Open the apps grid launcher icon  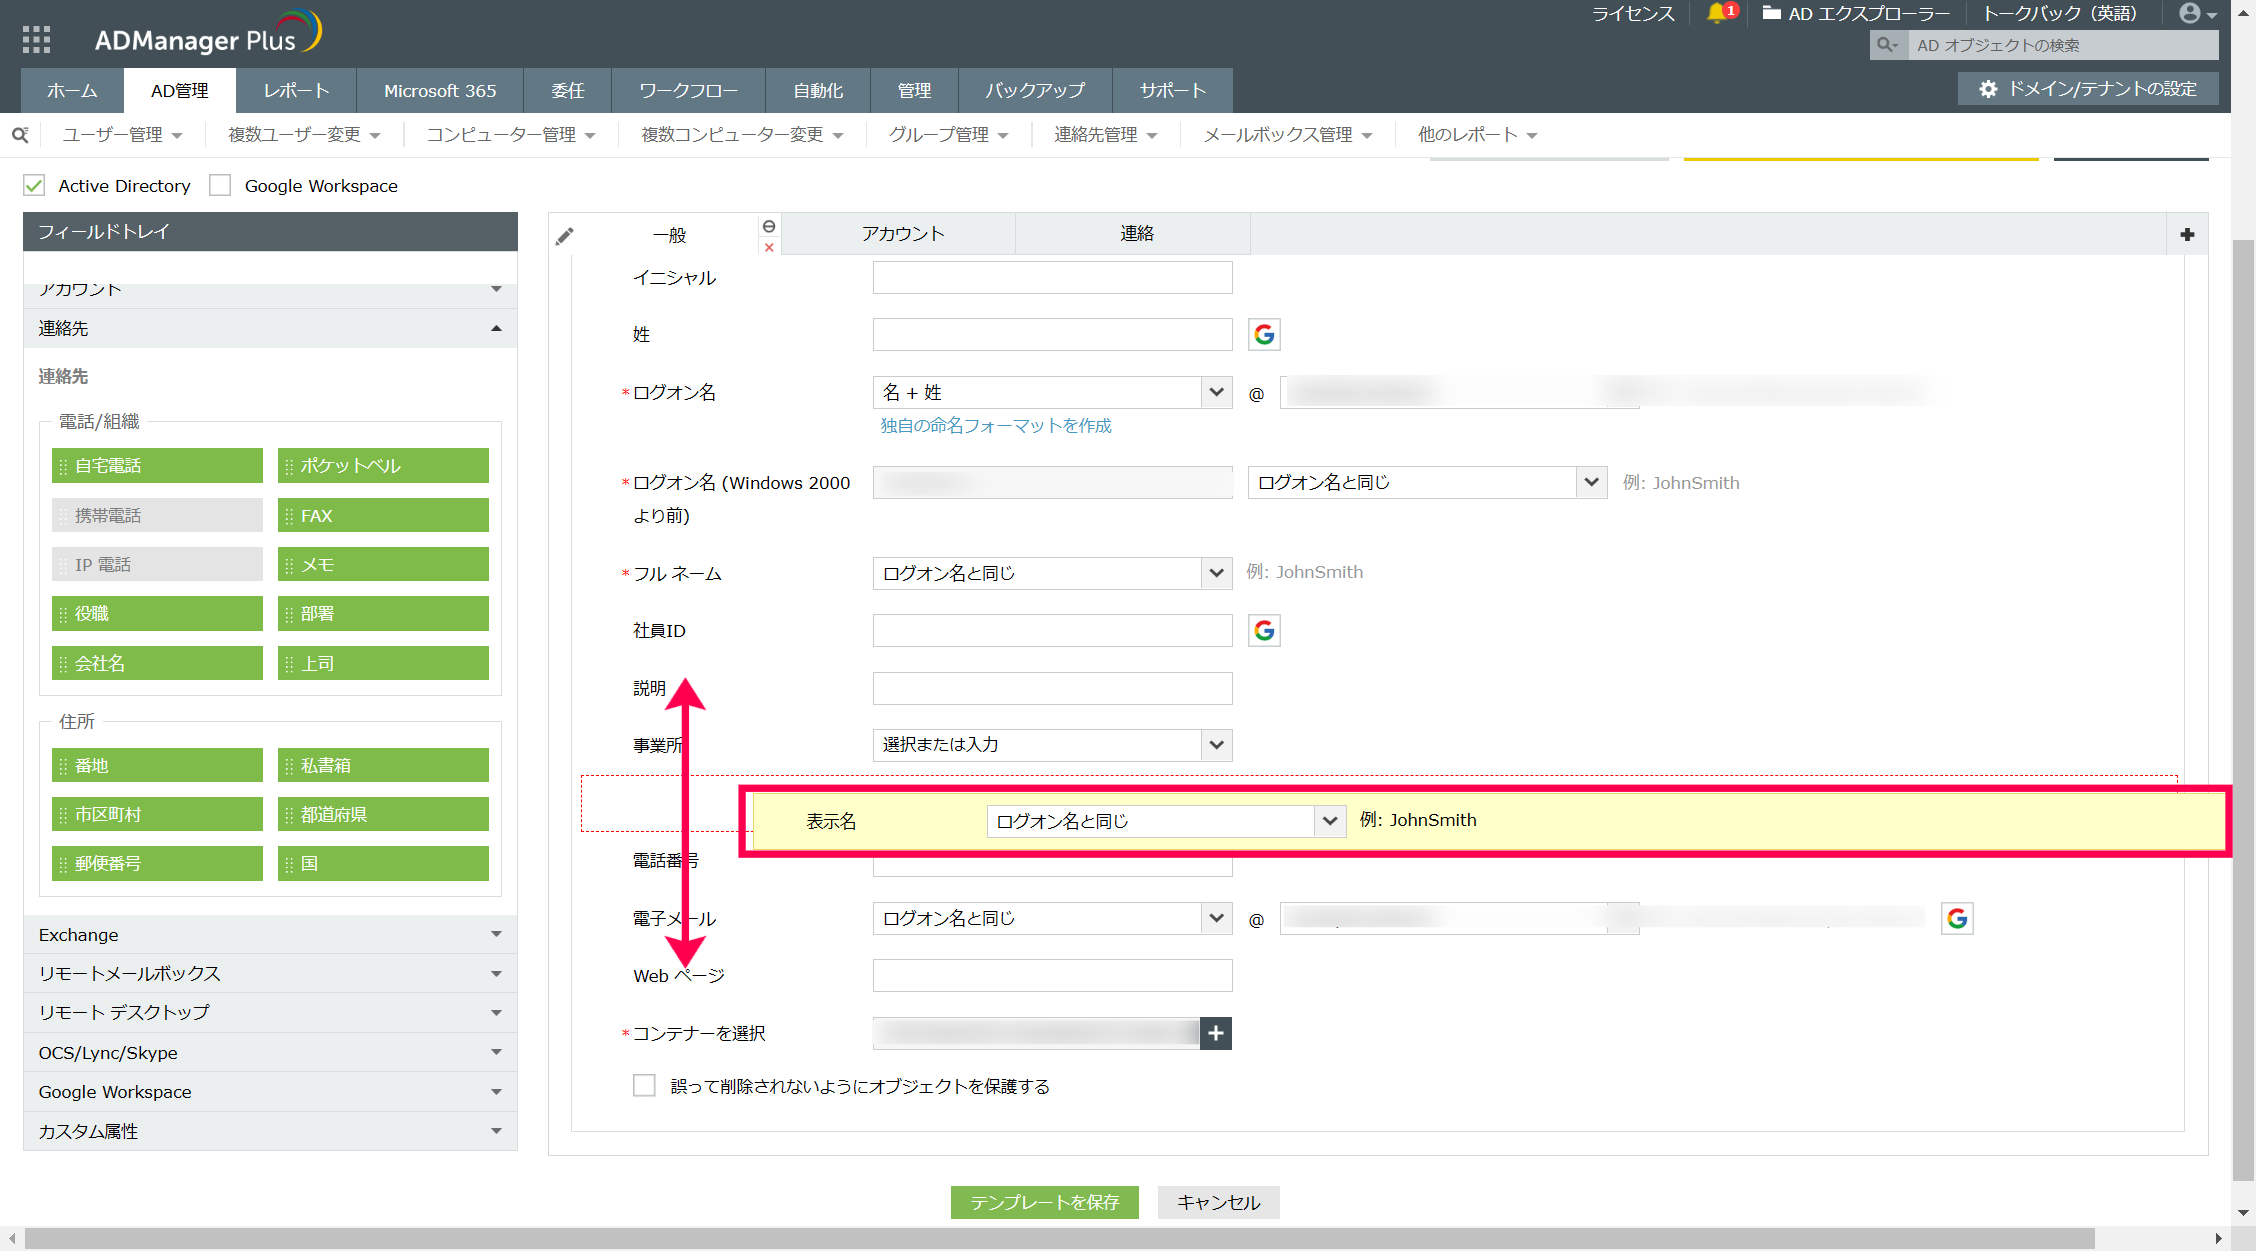click(36, 39)
